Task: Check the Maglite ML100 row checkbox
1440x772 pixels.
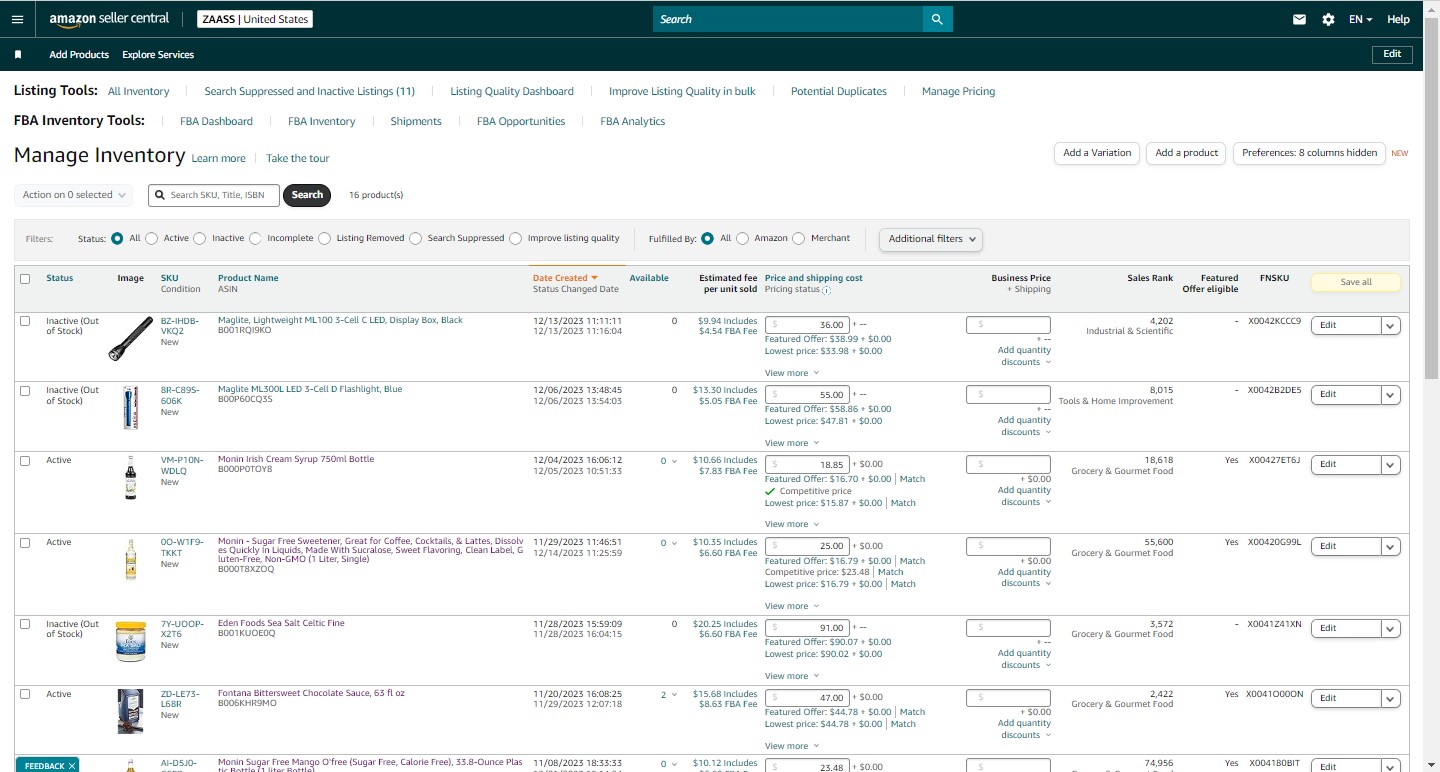Action: [25, 321]
